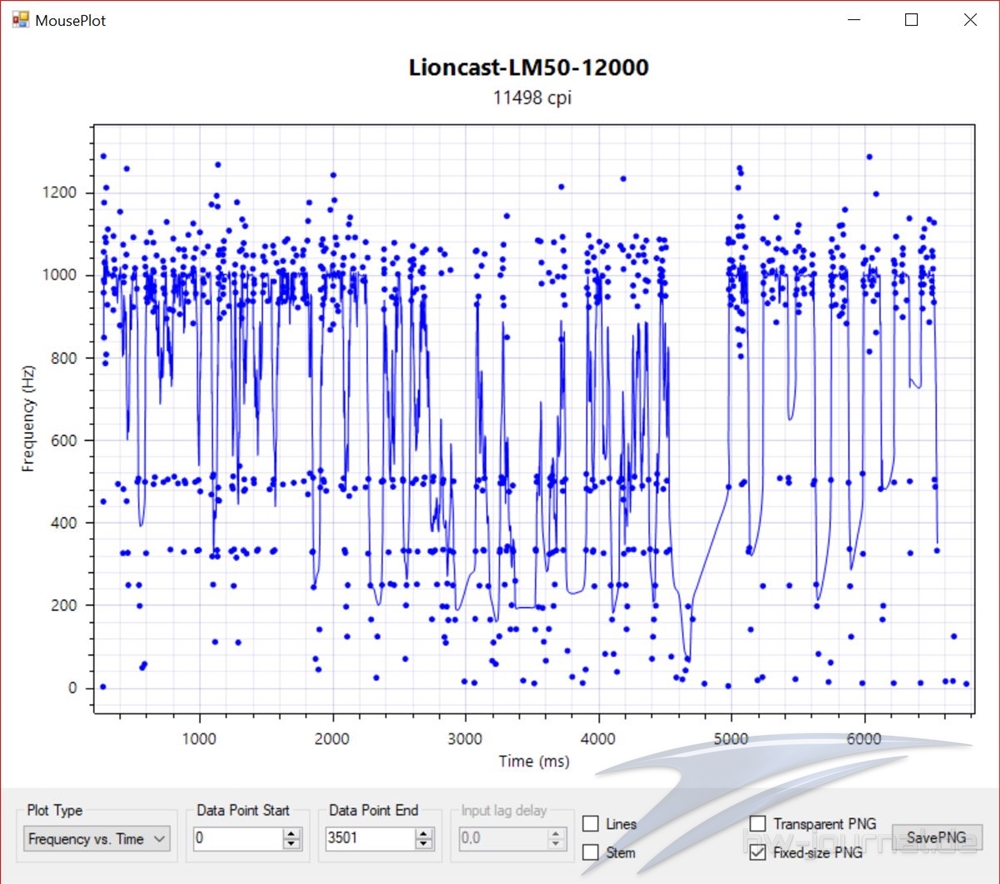This screenshot has width=1000, height=884.
Task: Enable the Lines checkbox
Action: tap(591, 823)
